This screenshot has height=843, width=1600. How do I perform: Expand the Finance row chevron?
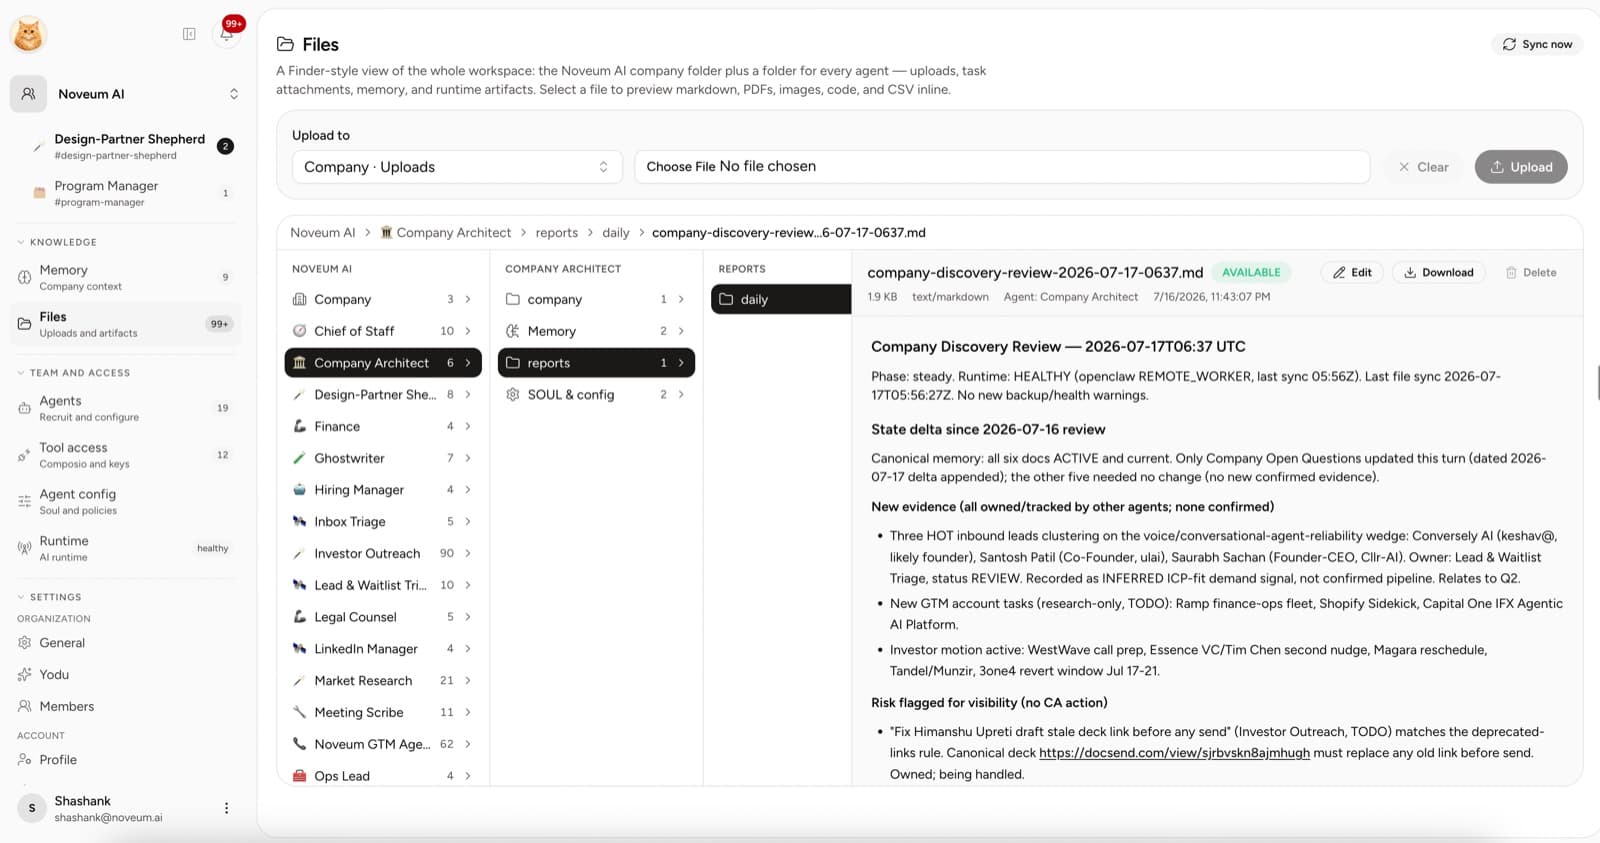coord(468,426)
